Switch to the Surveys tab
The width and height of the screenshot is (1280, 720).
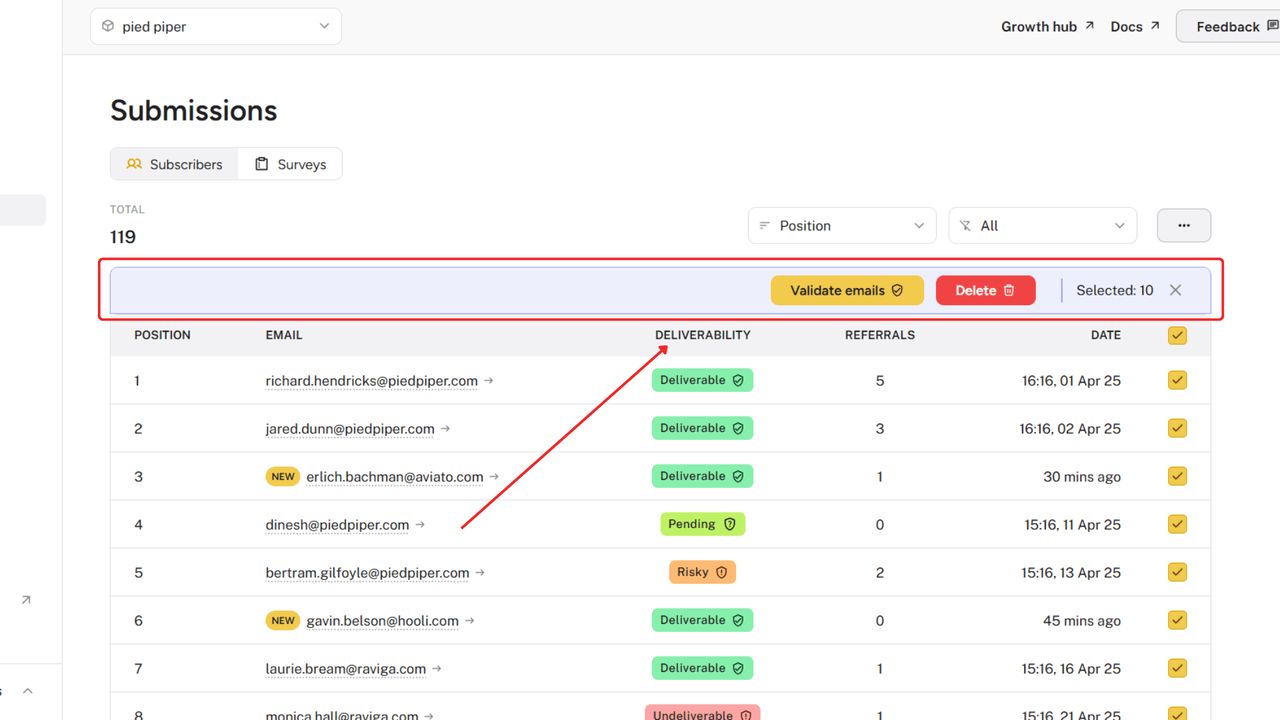(290, 163)
